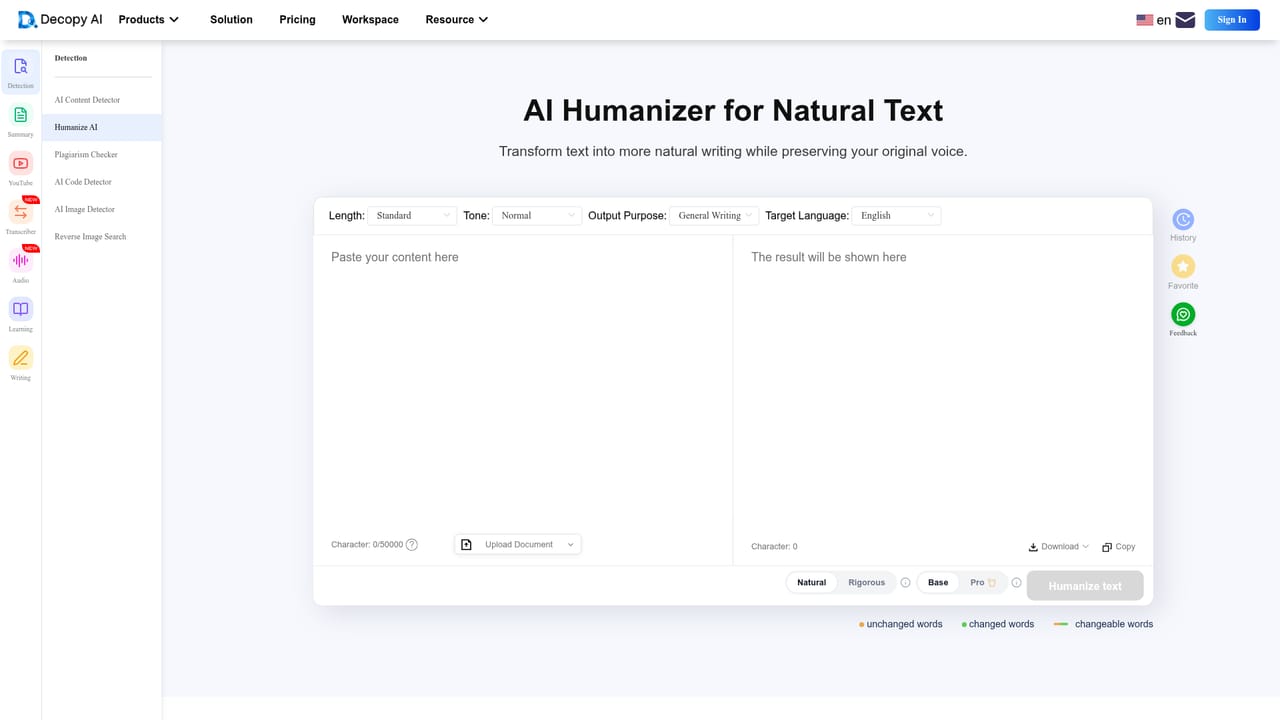Open the Summary sidebar icon
This screenshot has width=1280, height=720.
coord(21,115)
